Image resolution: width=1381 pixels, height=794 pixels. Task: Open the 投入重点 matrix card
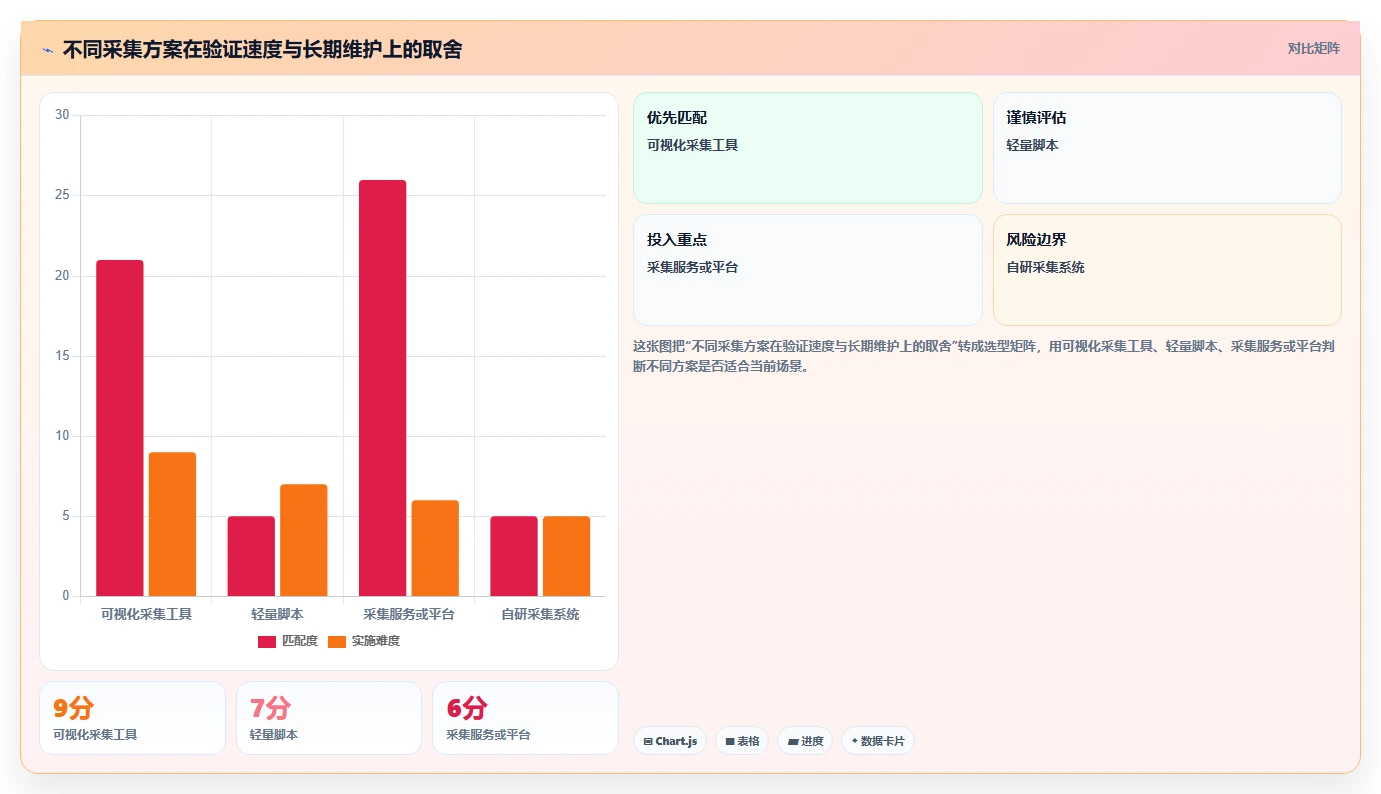click(x=808, y=270)
